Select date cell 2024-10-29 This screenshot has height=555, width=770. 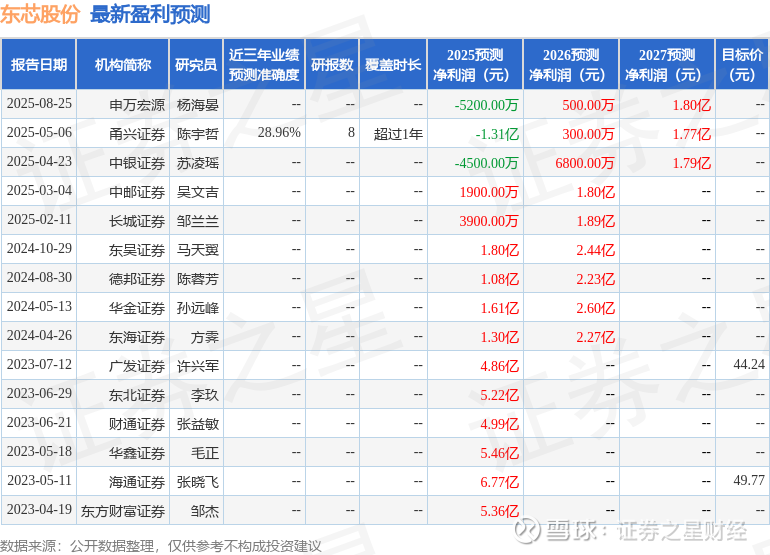(x=39, y=249)
